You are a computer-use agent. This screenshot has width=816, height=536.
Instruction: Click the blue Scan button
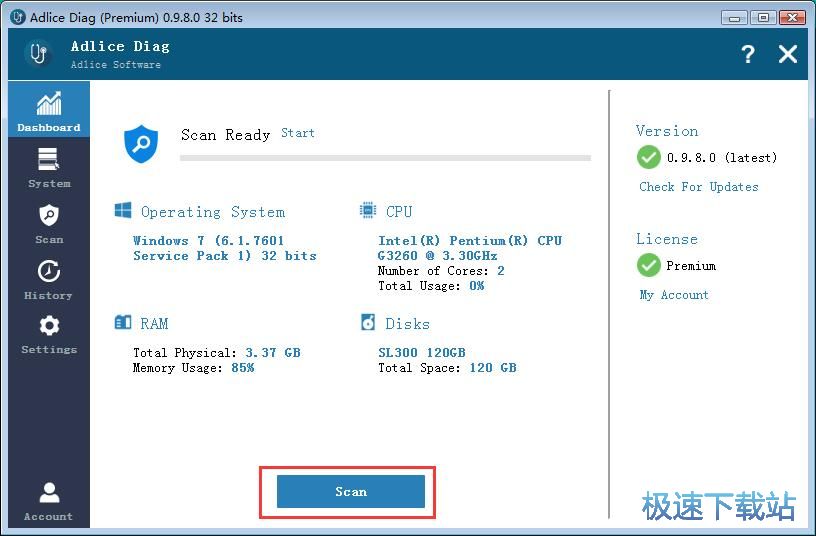351,491
